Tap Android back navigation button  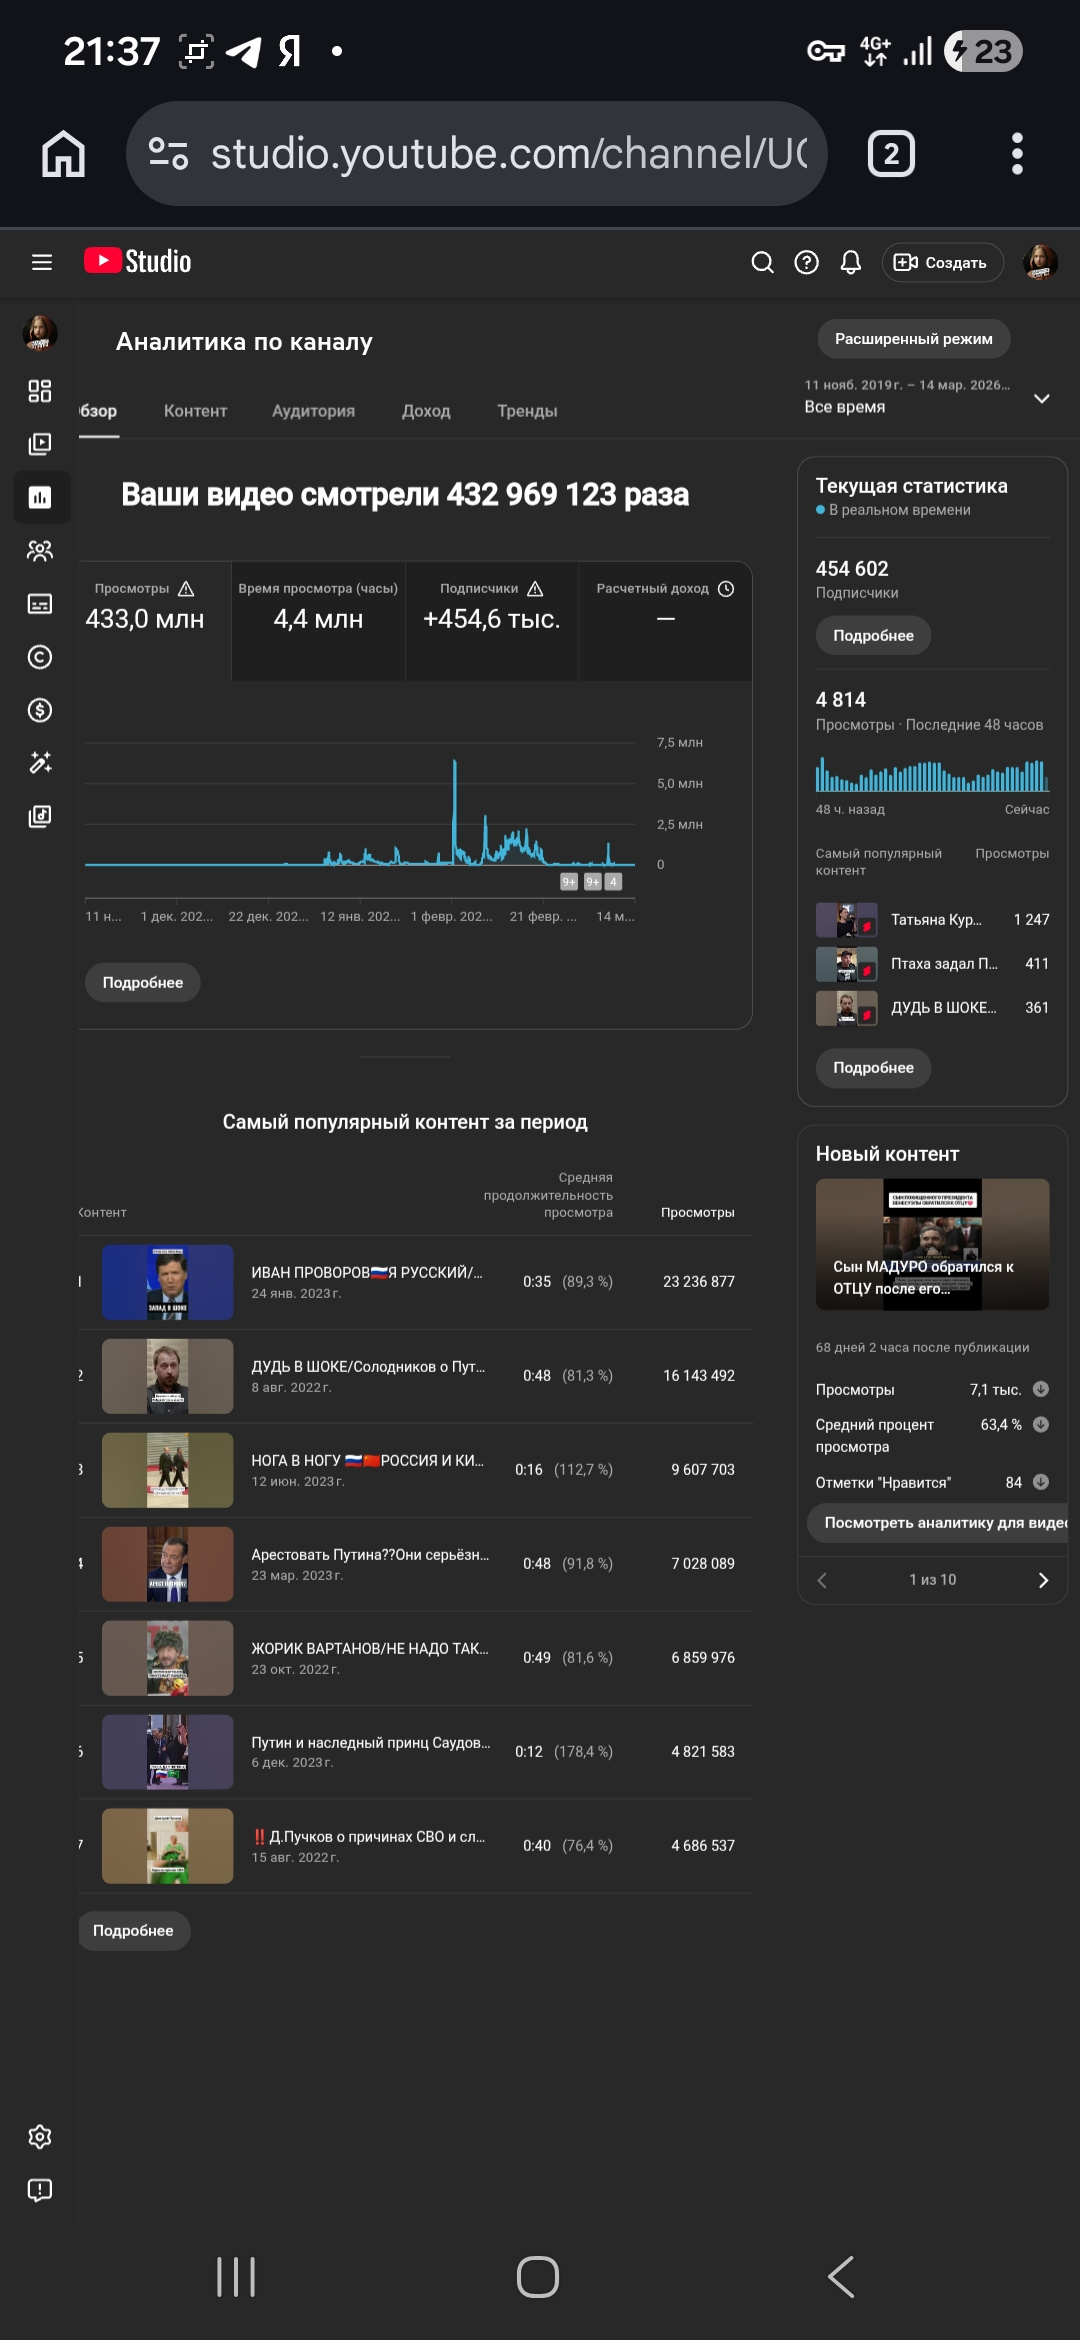click(841, 2277)
